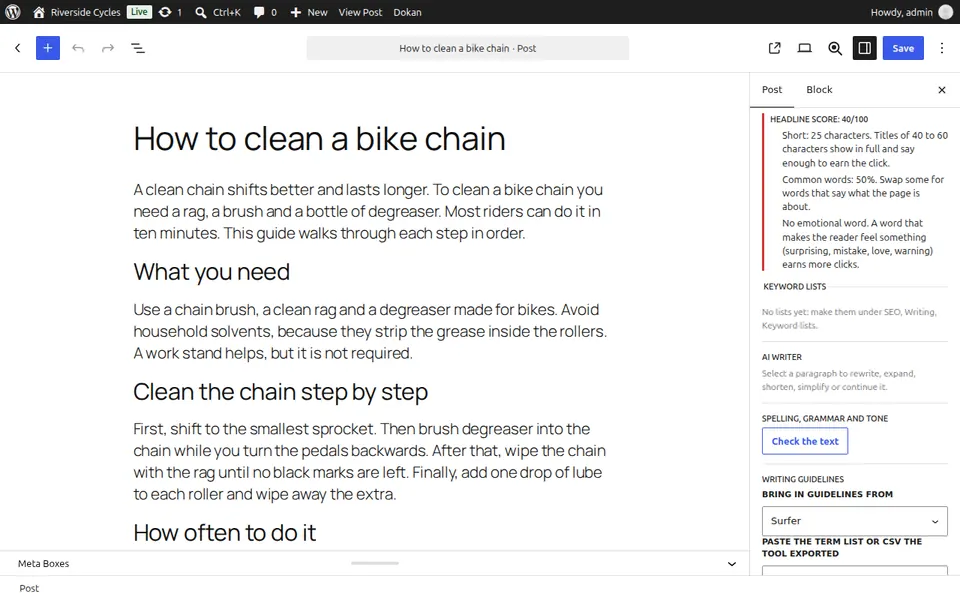Expand the Meta Boxes panel chevron

point(732,564)
